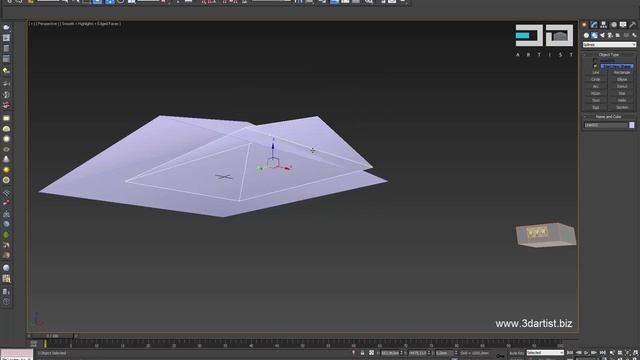The image size is (640, 360).
Task: Select the Cameras category icon
Action: click(x=610, y=36)
